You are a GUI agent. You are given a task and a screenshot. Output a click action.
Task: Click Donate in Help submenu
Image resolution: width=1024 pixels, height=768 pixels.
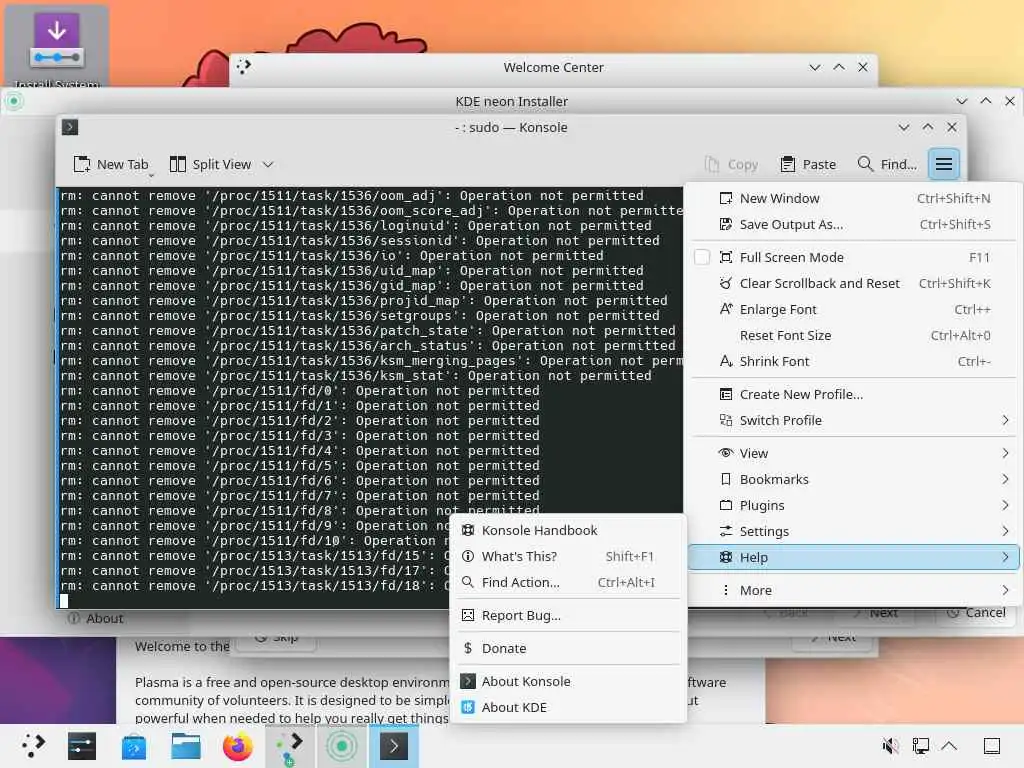pos(568,648)
